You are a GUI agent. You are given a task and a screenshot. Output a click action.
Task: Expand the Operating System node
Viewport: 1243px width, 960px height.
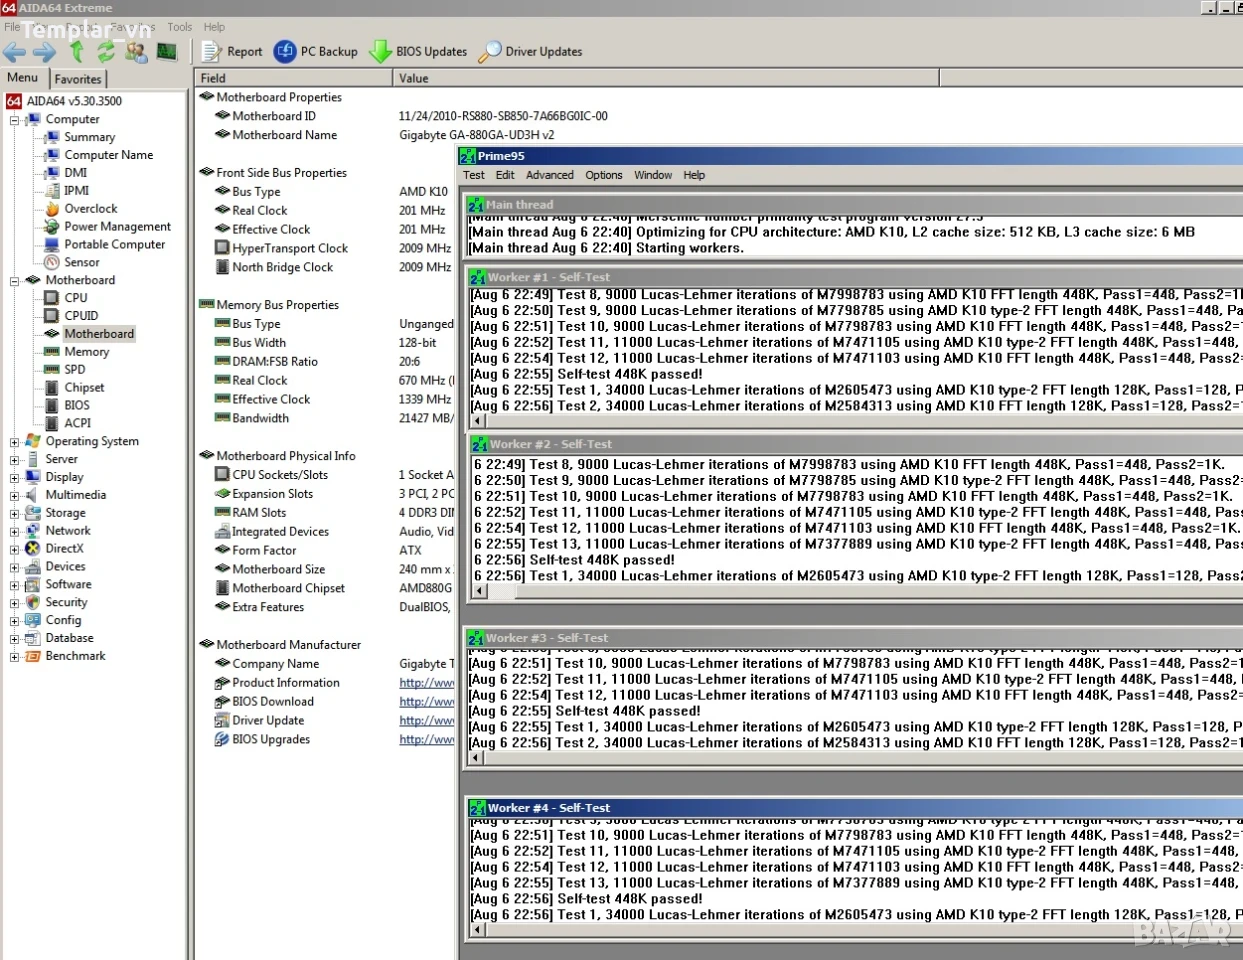coord(15,442)
